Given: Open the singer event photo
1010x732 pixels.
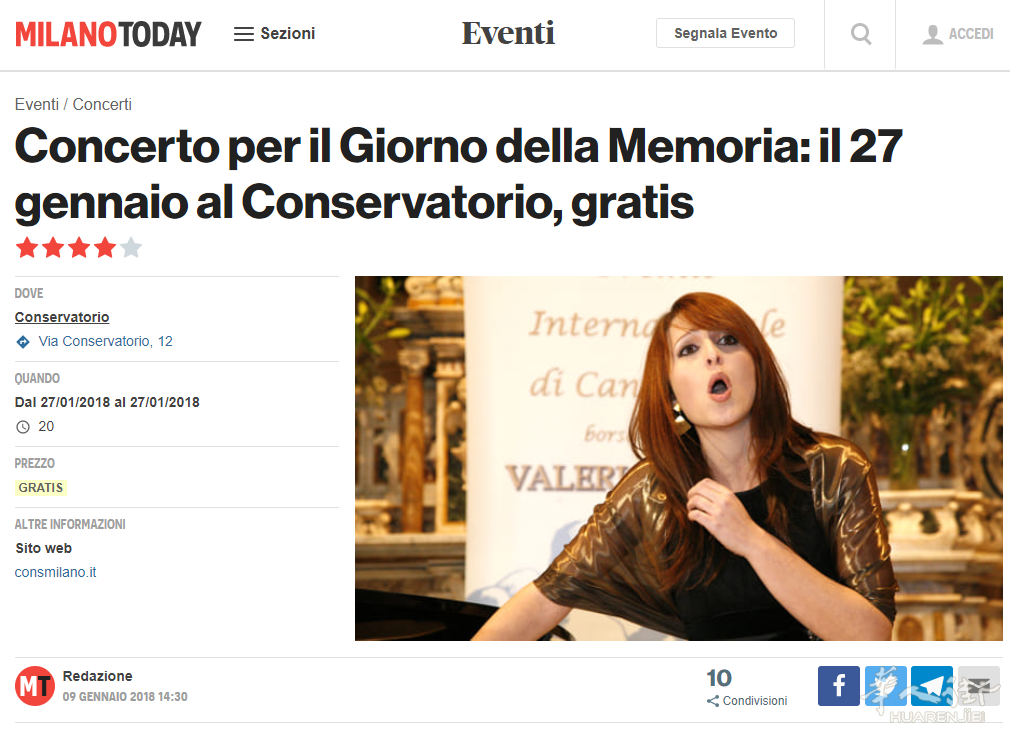Looking at the screenshot, I should pos(678,458).
